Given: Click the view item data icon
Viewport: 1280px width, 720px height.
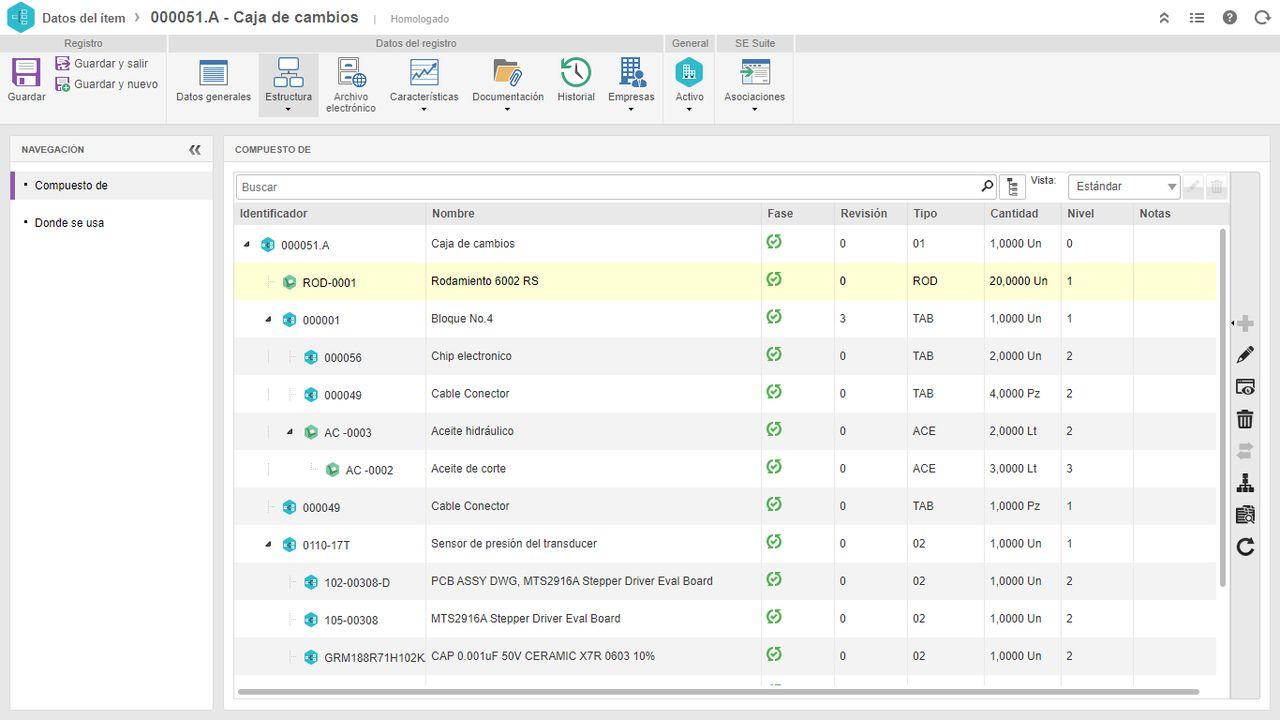Looking at the screenshot, I should [x=1245, y=387].
